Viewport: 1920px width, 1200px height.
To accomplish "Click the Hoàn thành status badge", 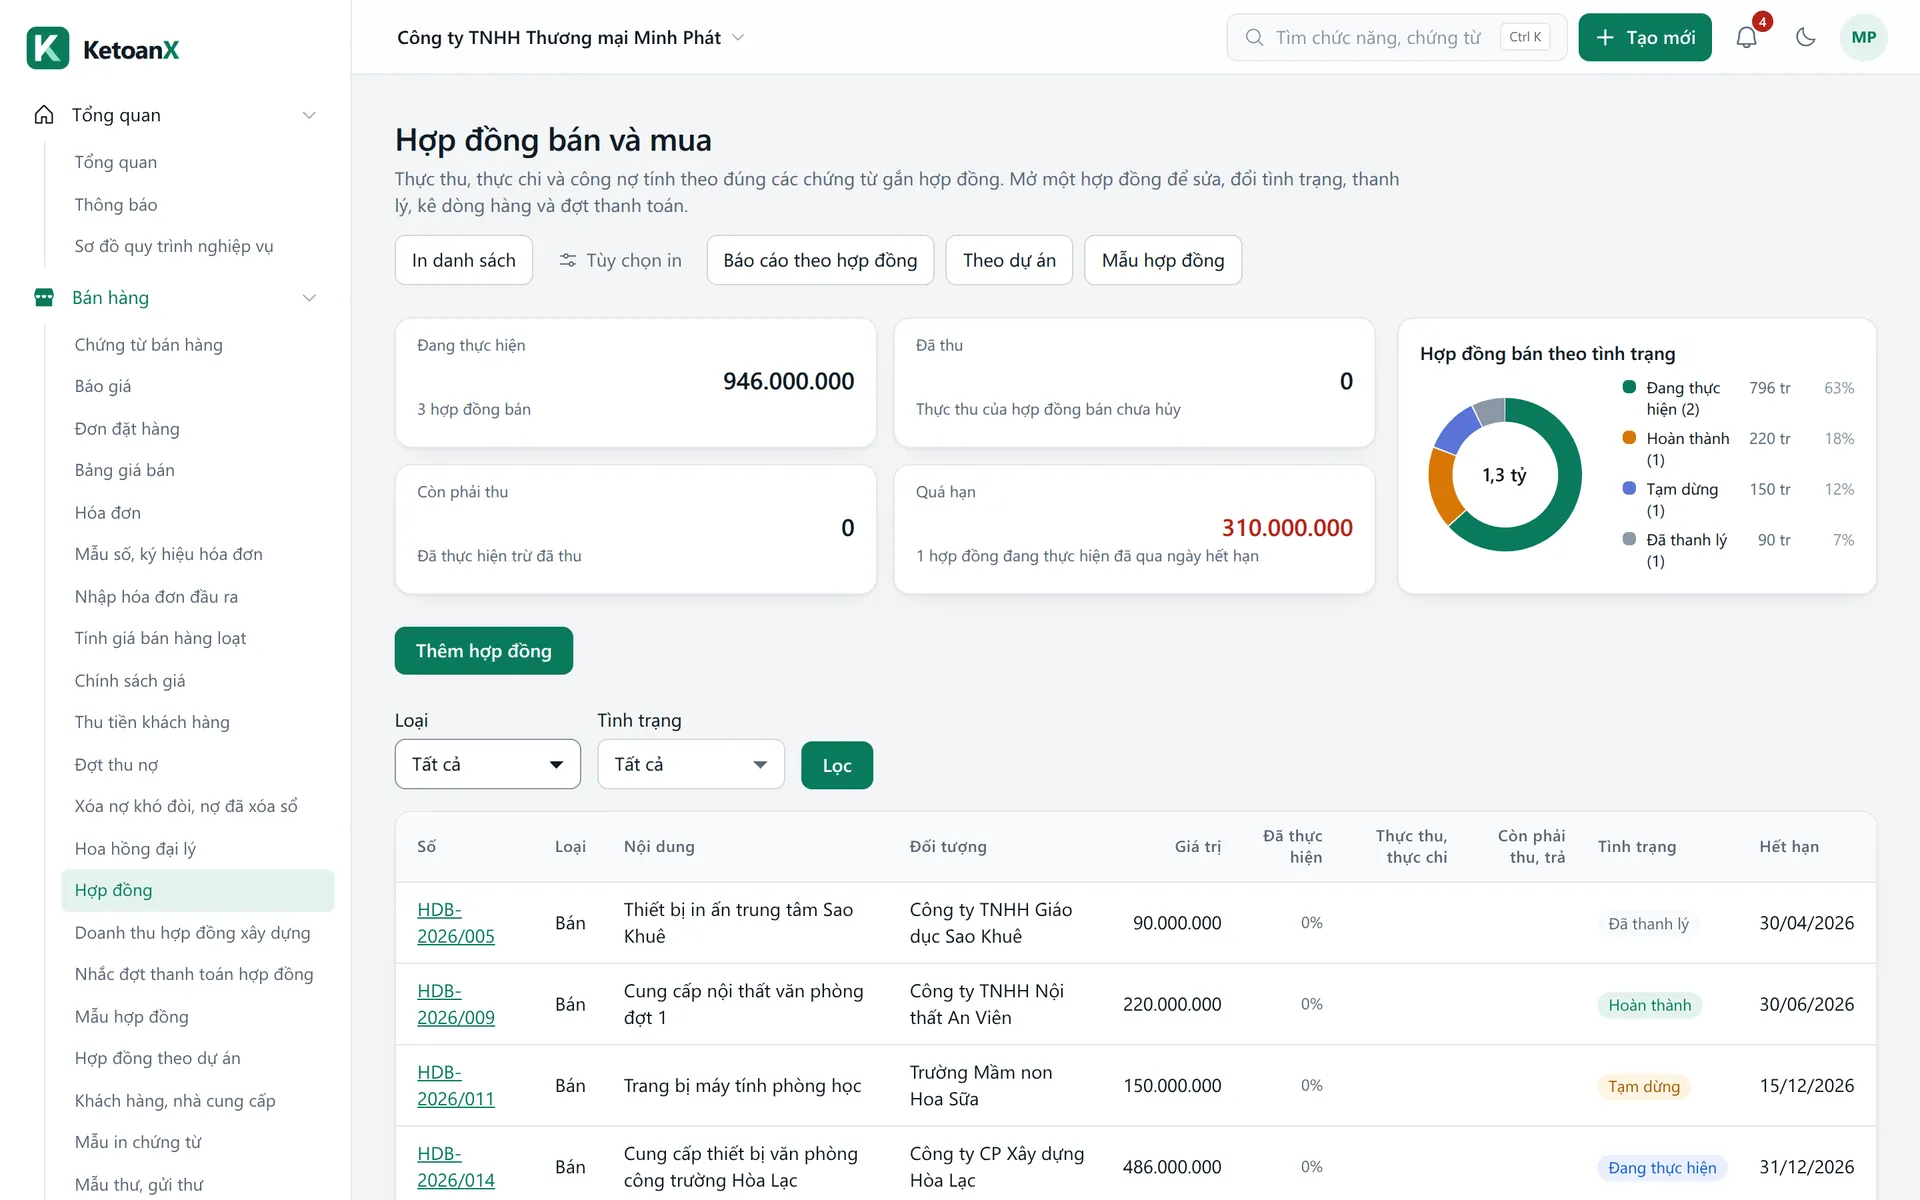I will [x=1650, y=1005].
